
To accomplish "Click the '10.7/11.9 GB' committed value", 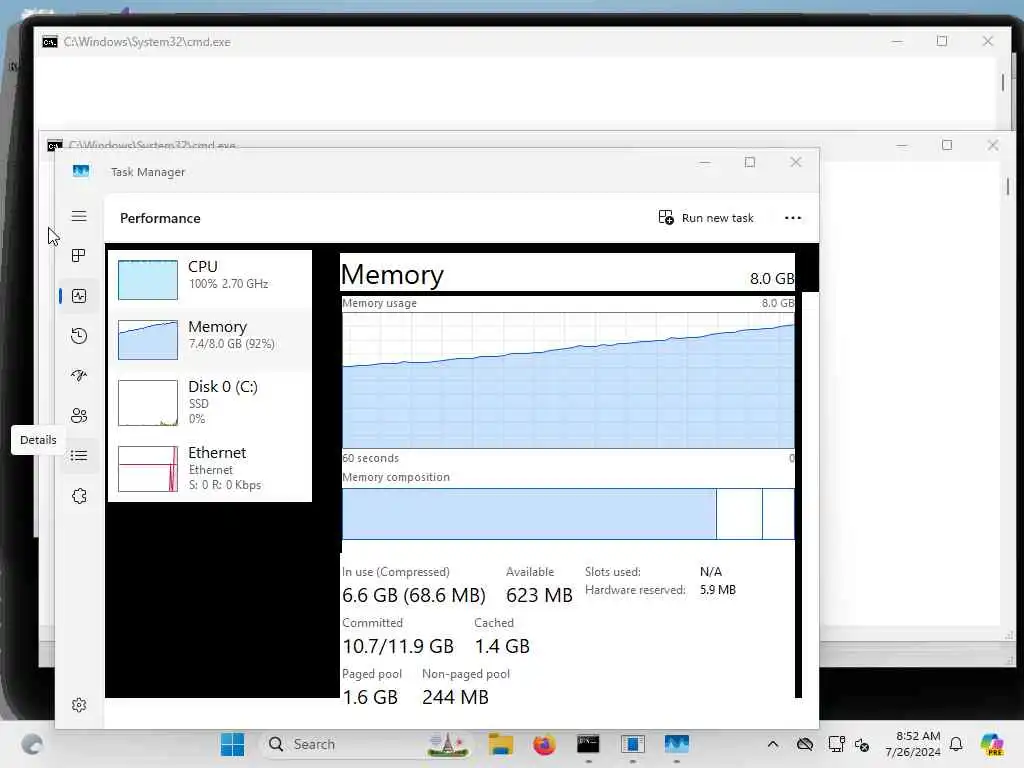I will [x=398, y=646].
